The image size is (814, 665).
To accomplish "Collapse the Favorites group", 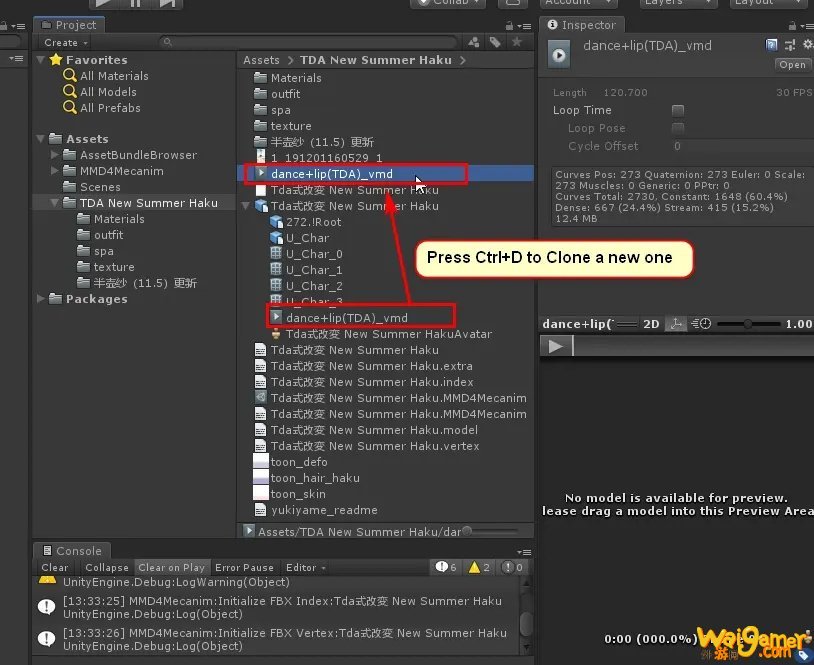I will [40, 60].
